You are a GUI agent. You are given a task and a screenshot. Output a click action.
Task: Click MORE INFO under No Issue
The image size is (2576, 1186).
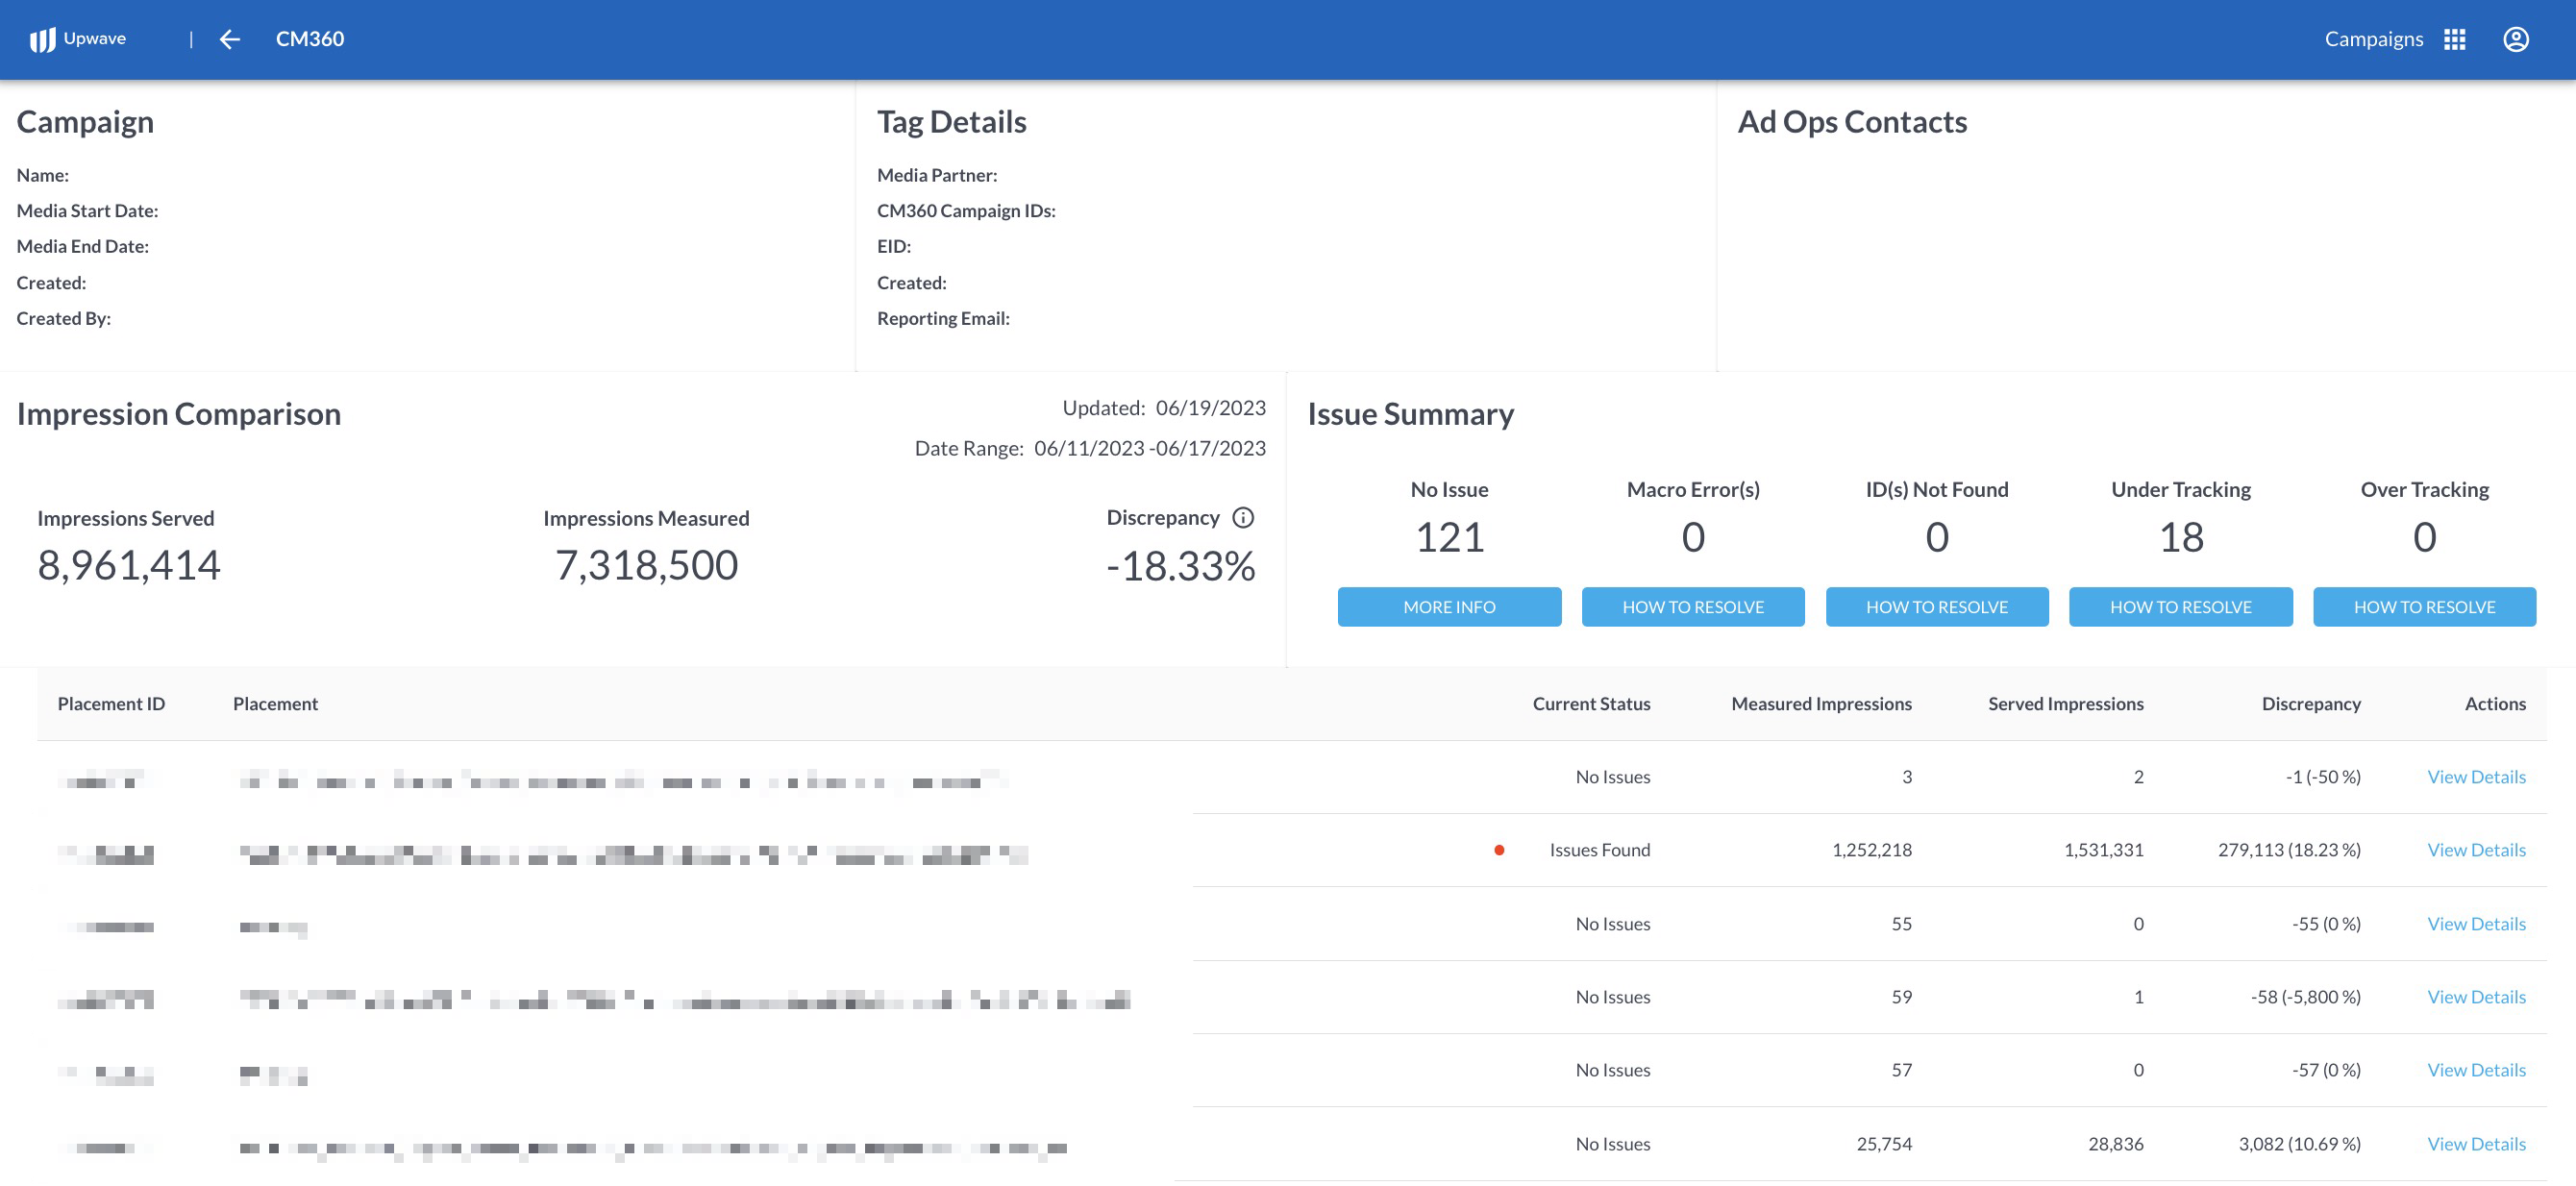coord(1449,606)
